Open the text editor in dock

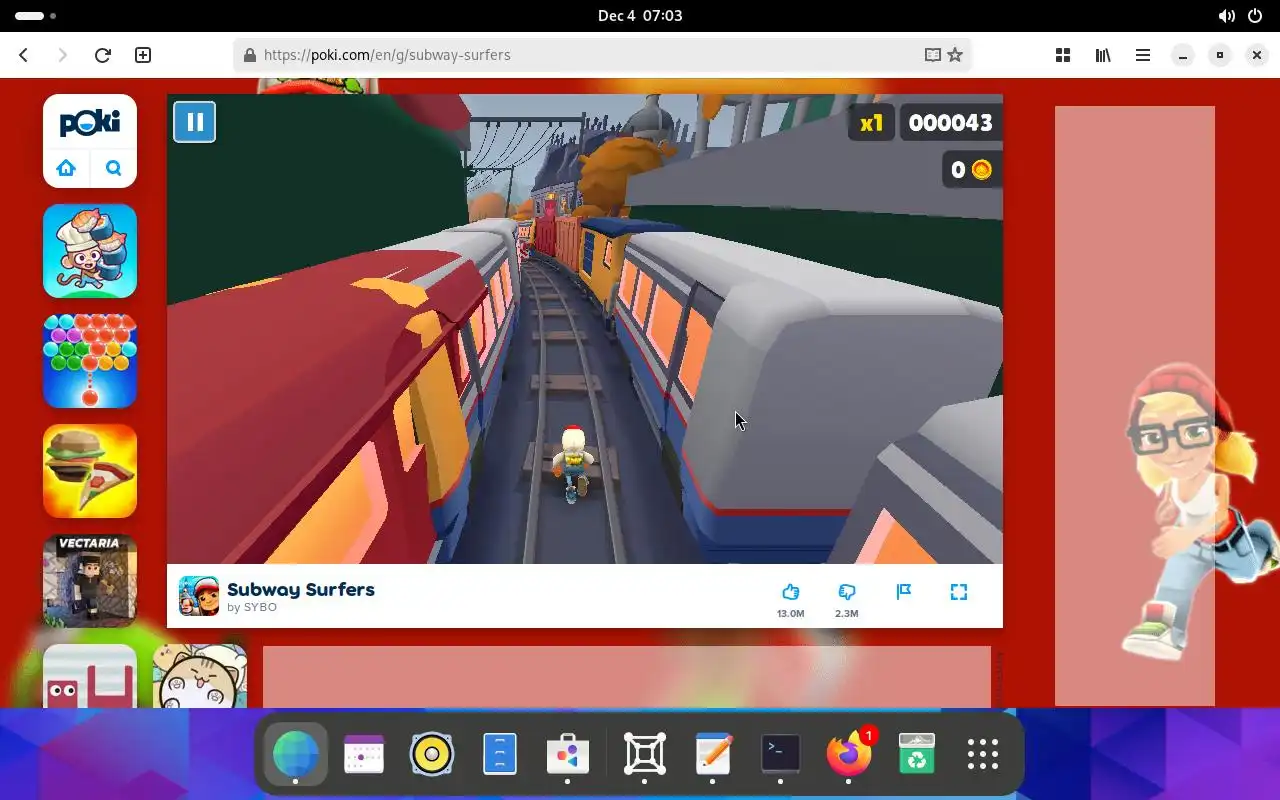point(713,754)
